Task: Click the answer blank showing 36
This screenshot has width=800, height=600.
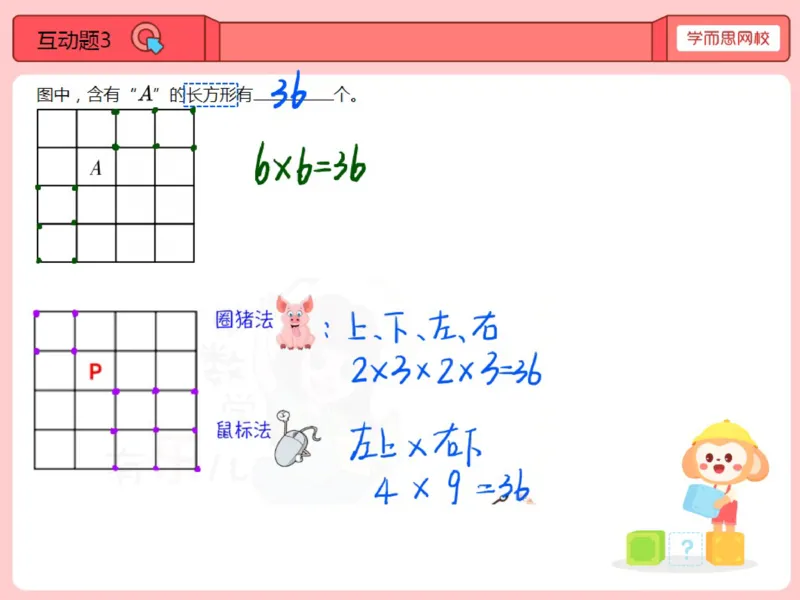Action: coord(293,91)
